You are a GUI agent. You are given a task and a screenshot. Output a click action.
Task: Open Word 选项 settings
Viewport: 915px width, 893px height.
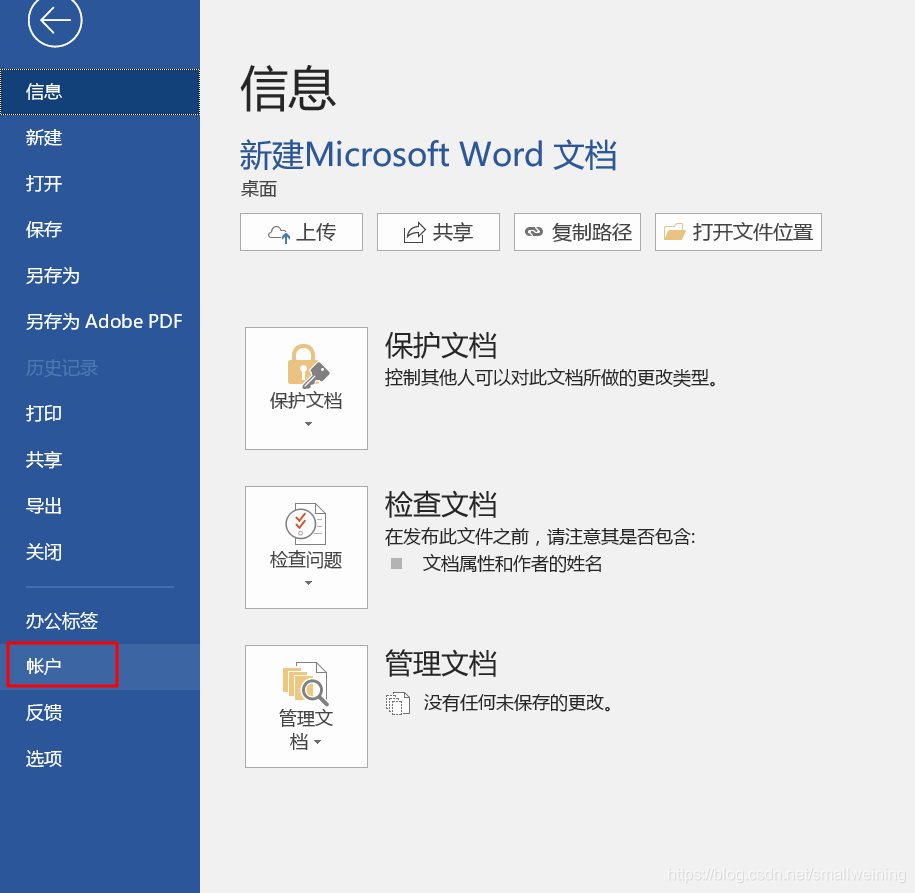[x=100, y=759]
